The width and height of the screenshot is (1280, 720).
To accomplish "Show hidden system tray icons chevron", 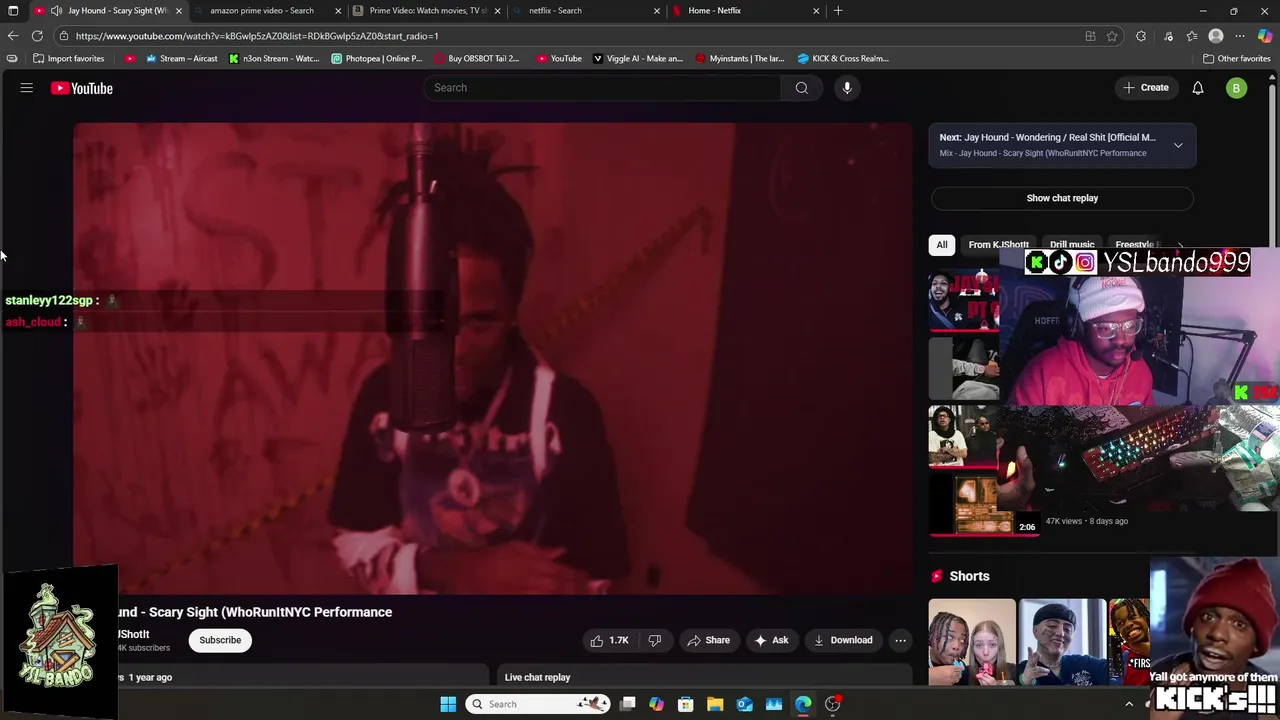I will pos(1129,704).
